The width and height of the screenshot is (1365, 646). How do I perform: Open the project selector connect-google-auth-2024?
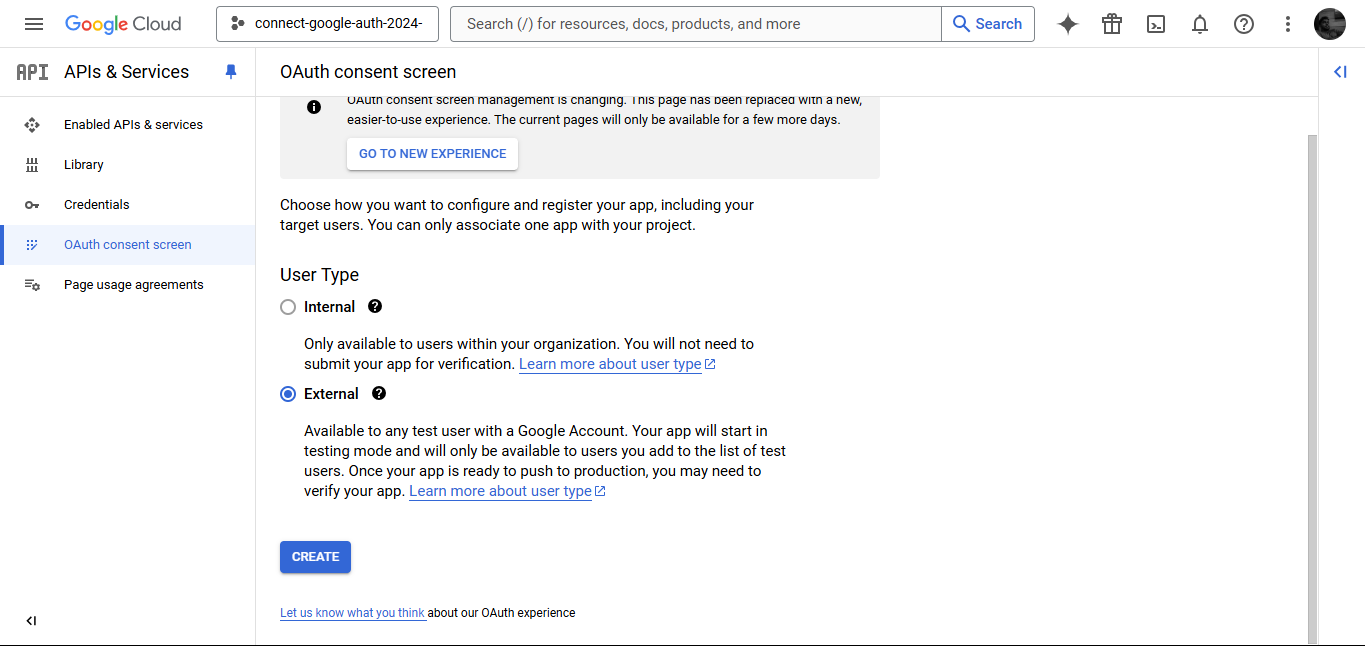pos(327,23)
